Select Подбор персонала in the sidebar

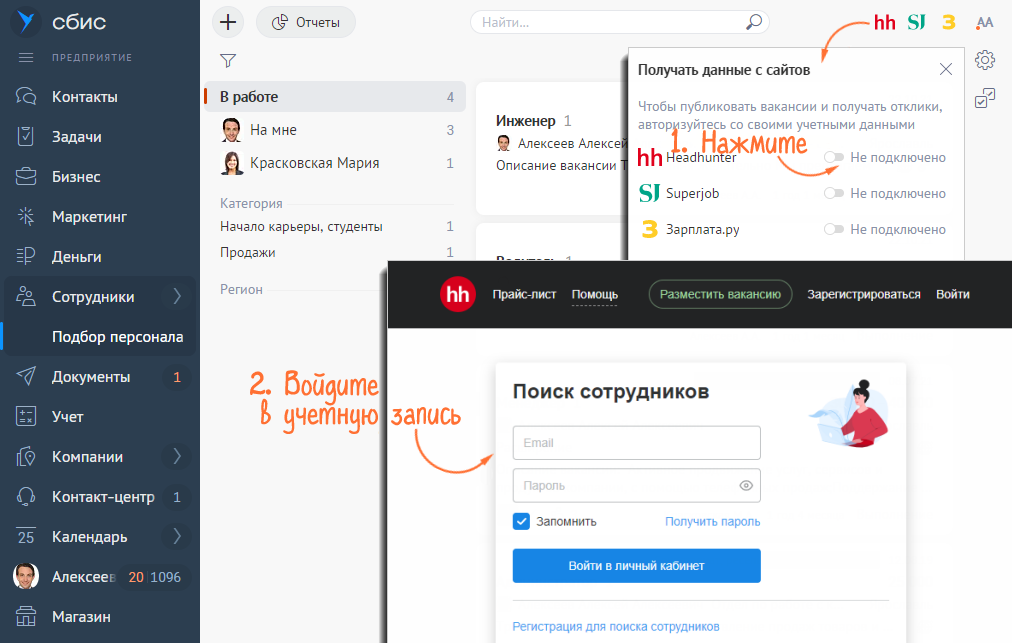click(x=117, y=337)
